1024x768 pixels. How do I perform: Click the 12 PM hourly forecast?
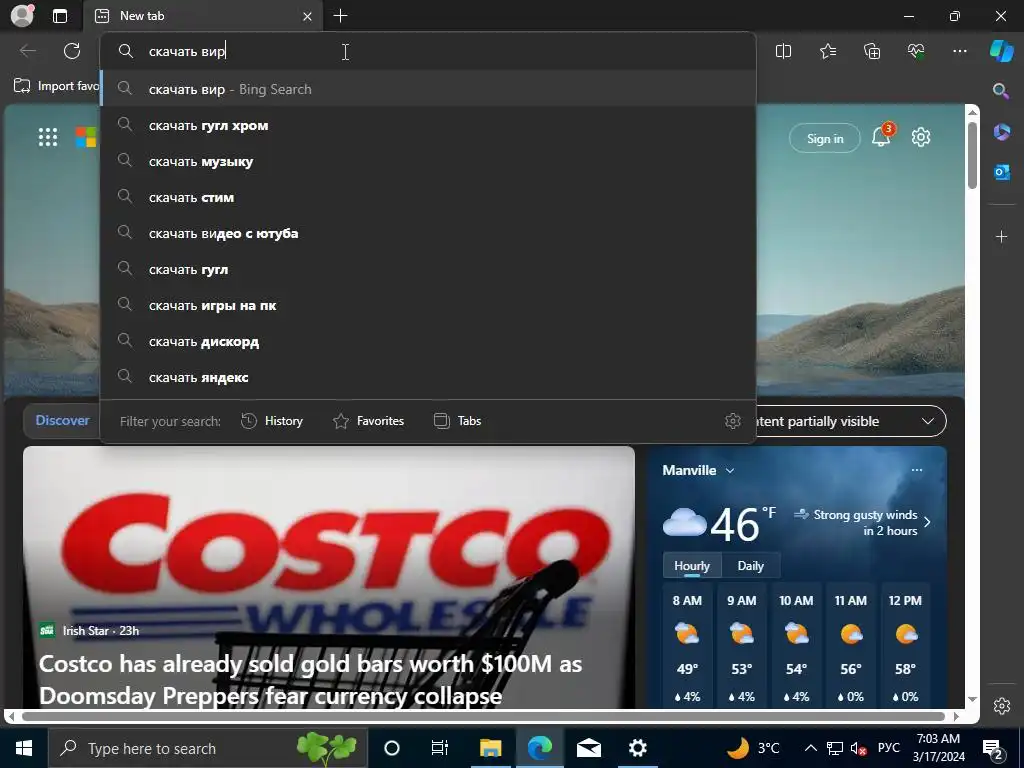[x=905, y=647]
